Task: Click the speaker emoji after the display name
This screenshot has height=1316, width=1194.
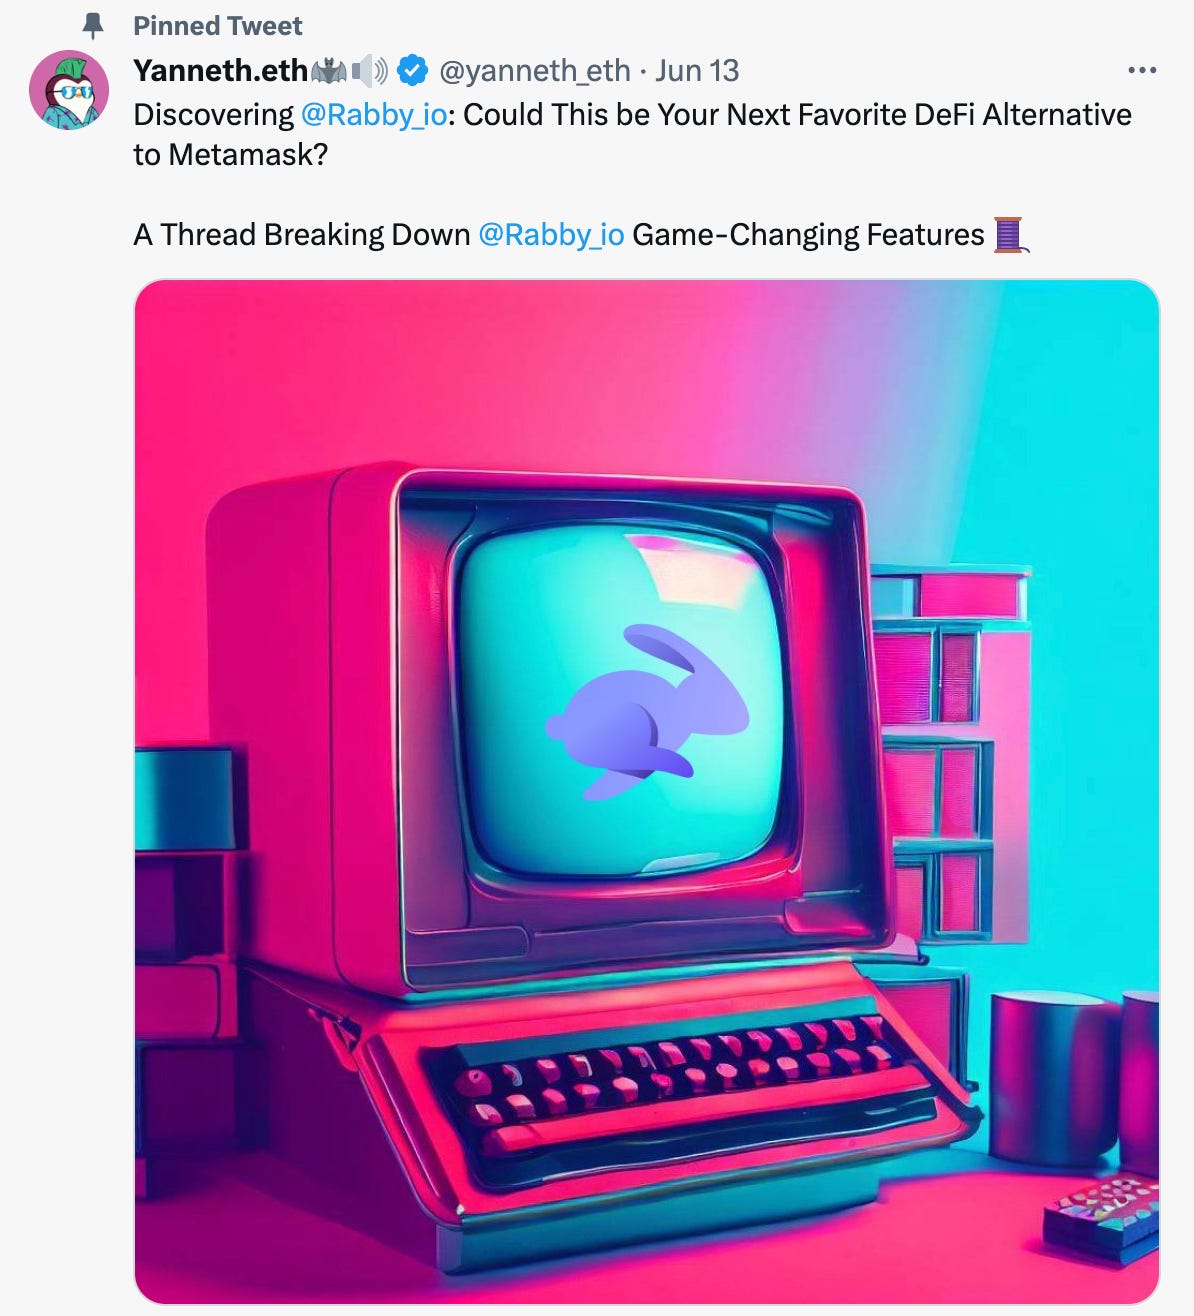Action: [x=370, y=71]
